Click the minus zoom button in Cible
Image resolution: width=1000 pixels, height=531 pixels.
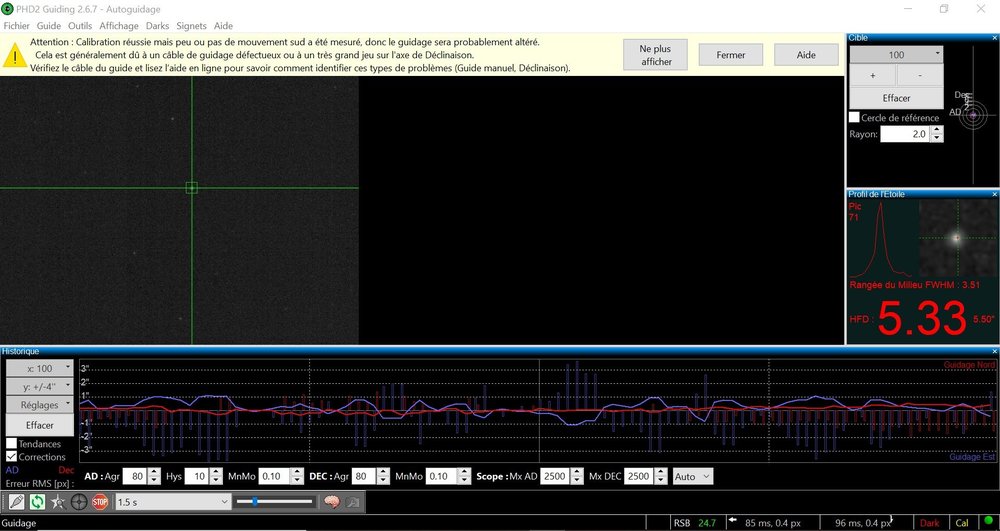920,75
